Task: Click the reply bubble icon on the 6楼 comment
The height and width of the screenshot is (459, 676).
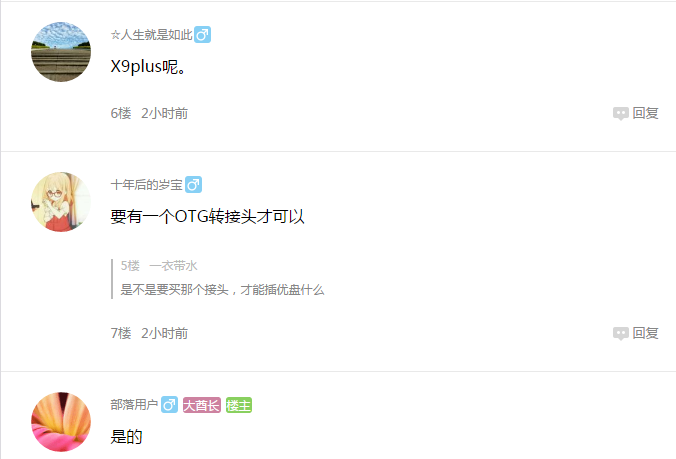Action: [620, 113]
